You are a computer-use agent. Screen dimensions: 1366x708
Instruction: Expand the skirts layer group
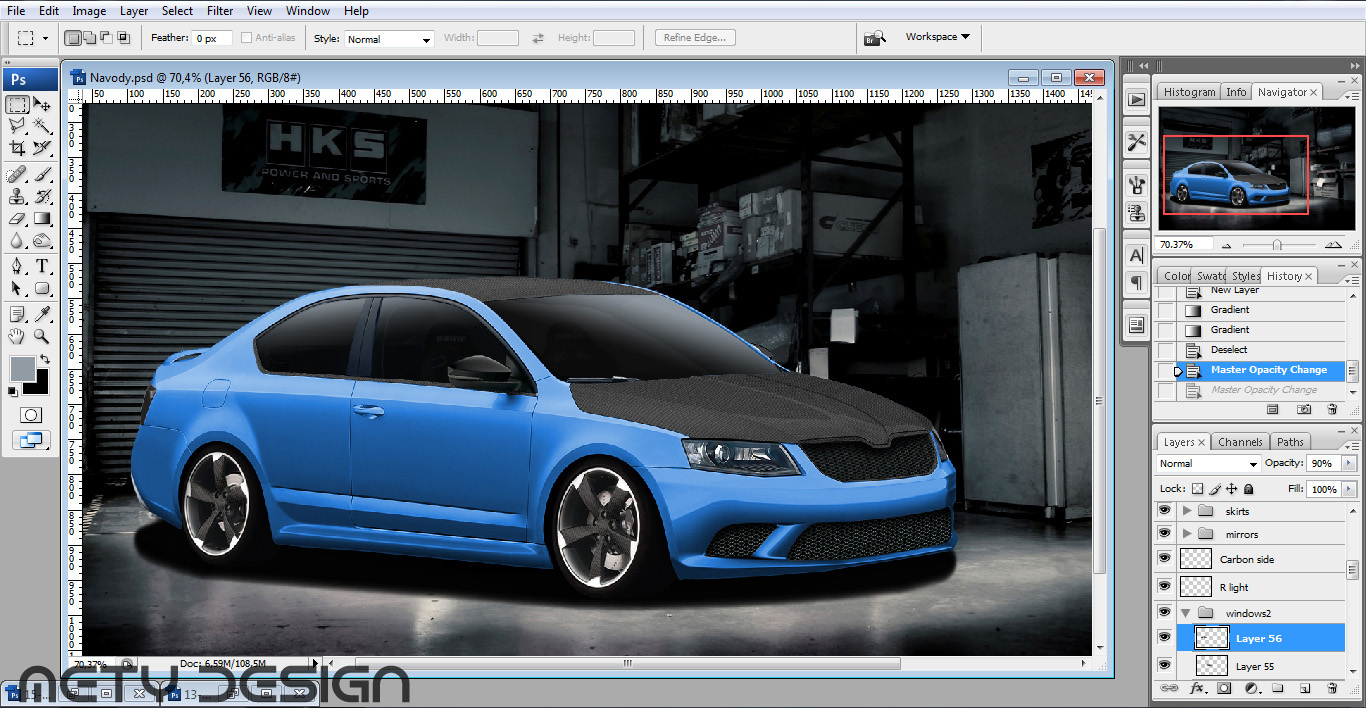[1187, 510]
